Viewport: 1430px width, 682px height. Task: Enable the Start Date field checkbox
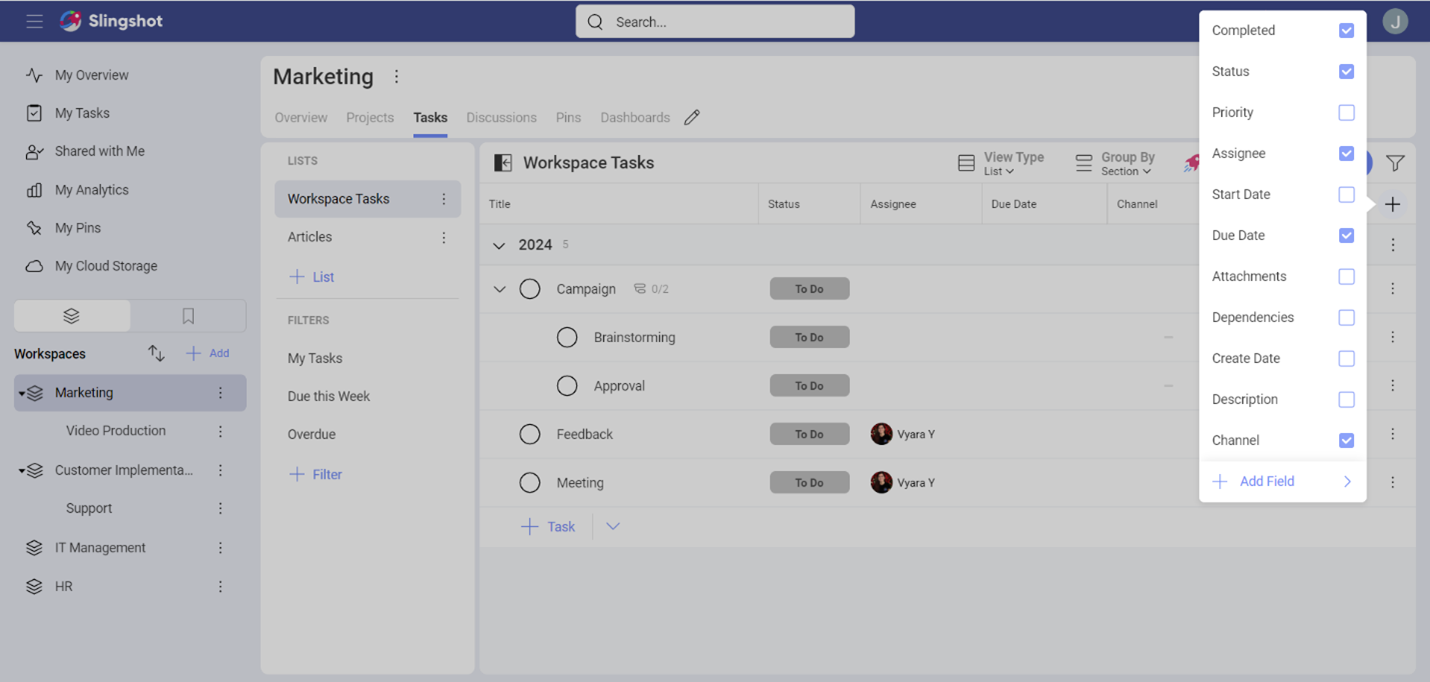coord(1346,195)
